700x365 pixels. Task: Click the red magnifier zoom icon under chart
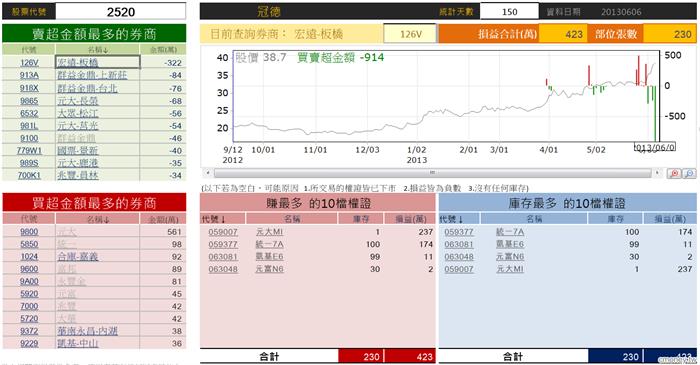674,173
